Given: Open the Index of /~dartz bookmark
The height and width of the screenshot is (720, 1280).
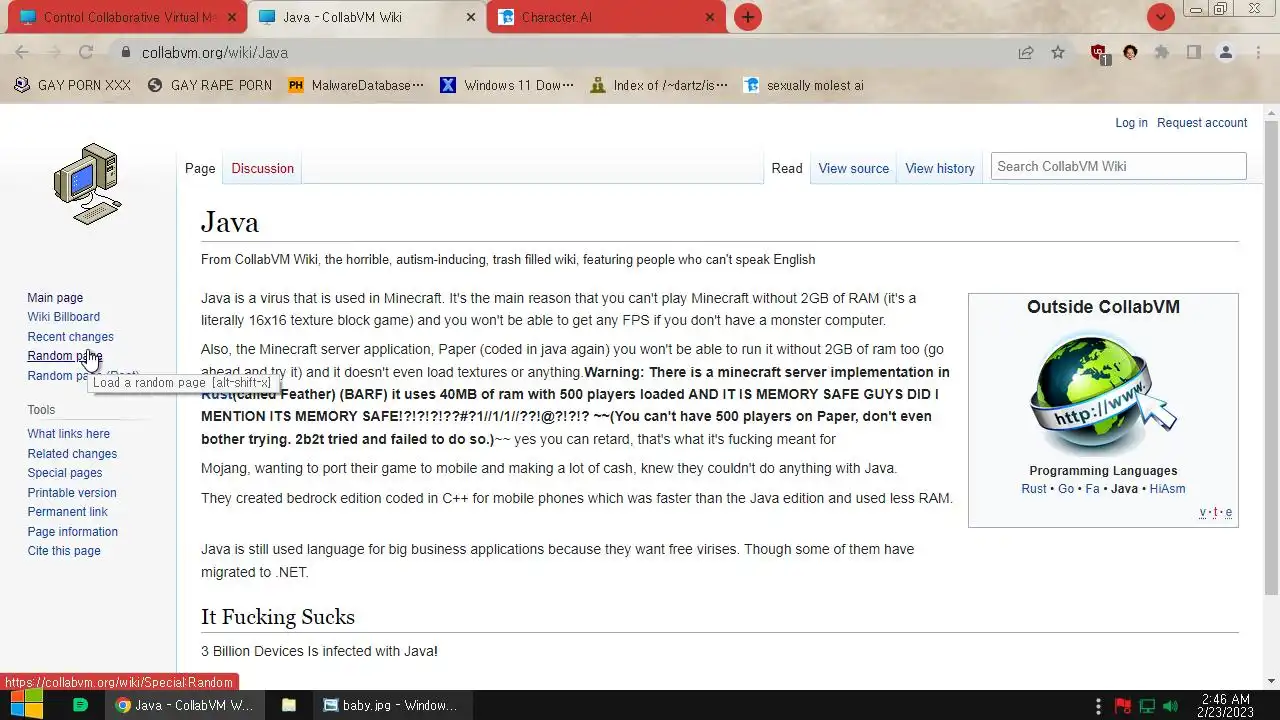Looking at the screenshot, I should [x=659, y=85].
